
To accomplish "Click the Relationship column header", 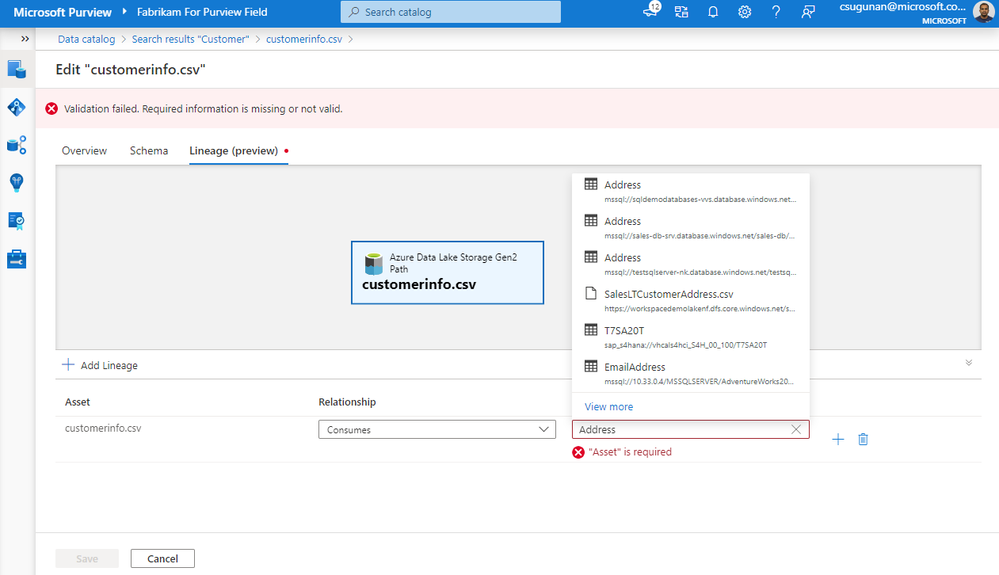I will (347, 402).
